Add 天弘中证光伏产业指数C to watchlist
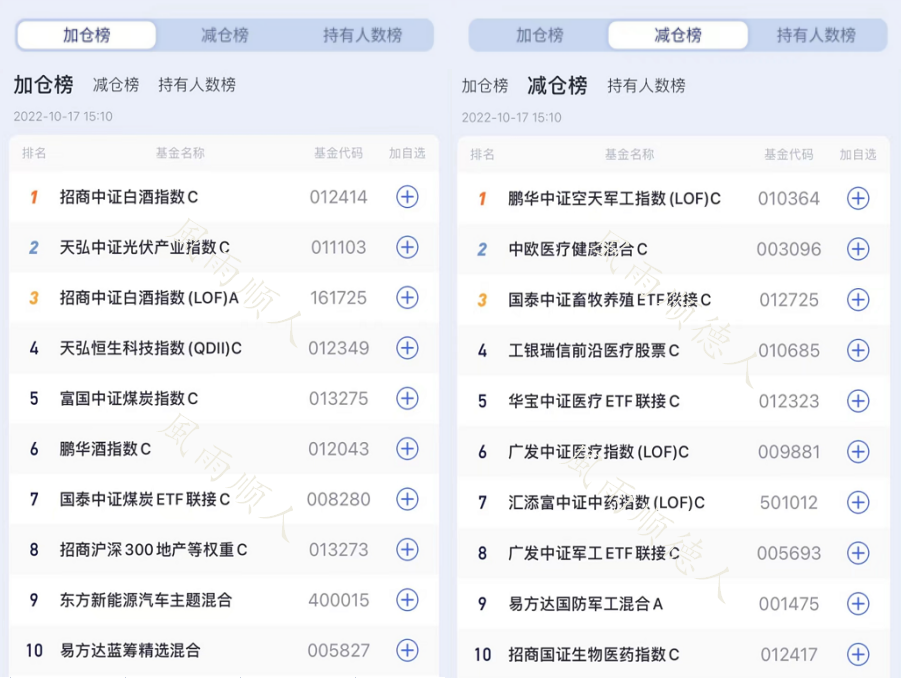This screenshot has height=678, width=901. [x=407, y=248]
